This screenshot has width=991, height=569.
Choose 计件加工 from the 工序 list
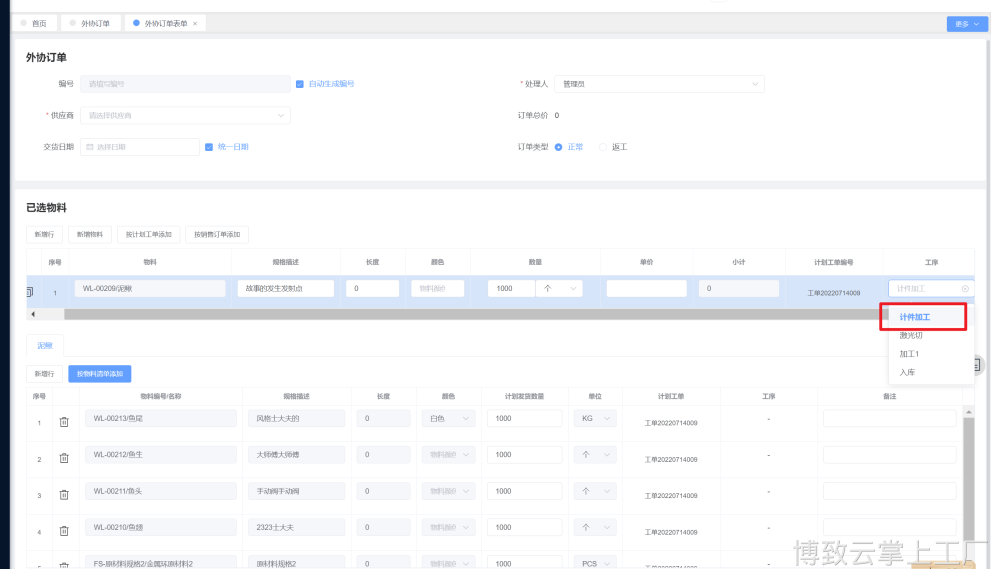[x=915, y=317]
